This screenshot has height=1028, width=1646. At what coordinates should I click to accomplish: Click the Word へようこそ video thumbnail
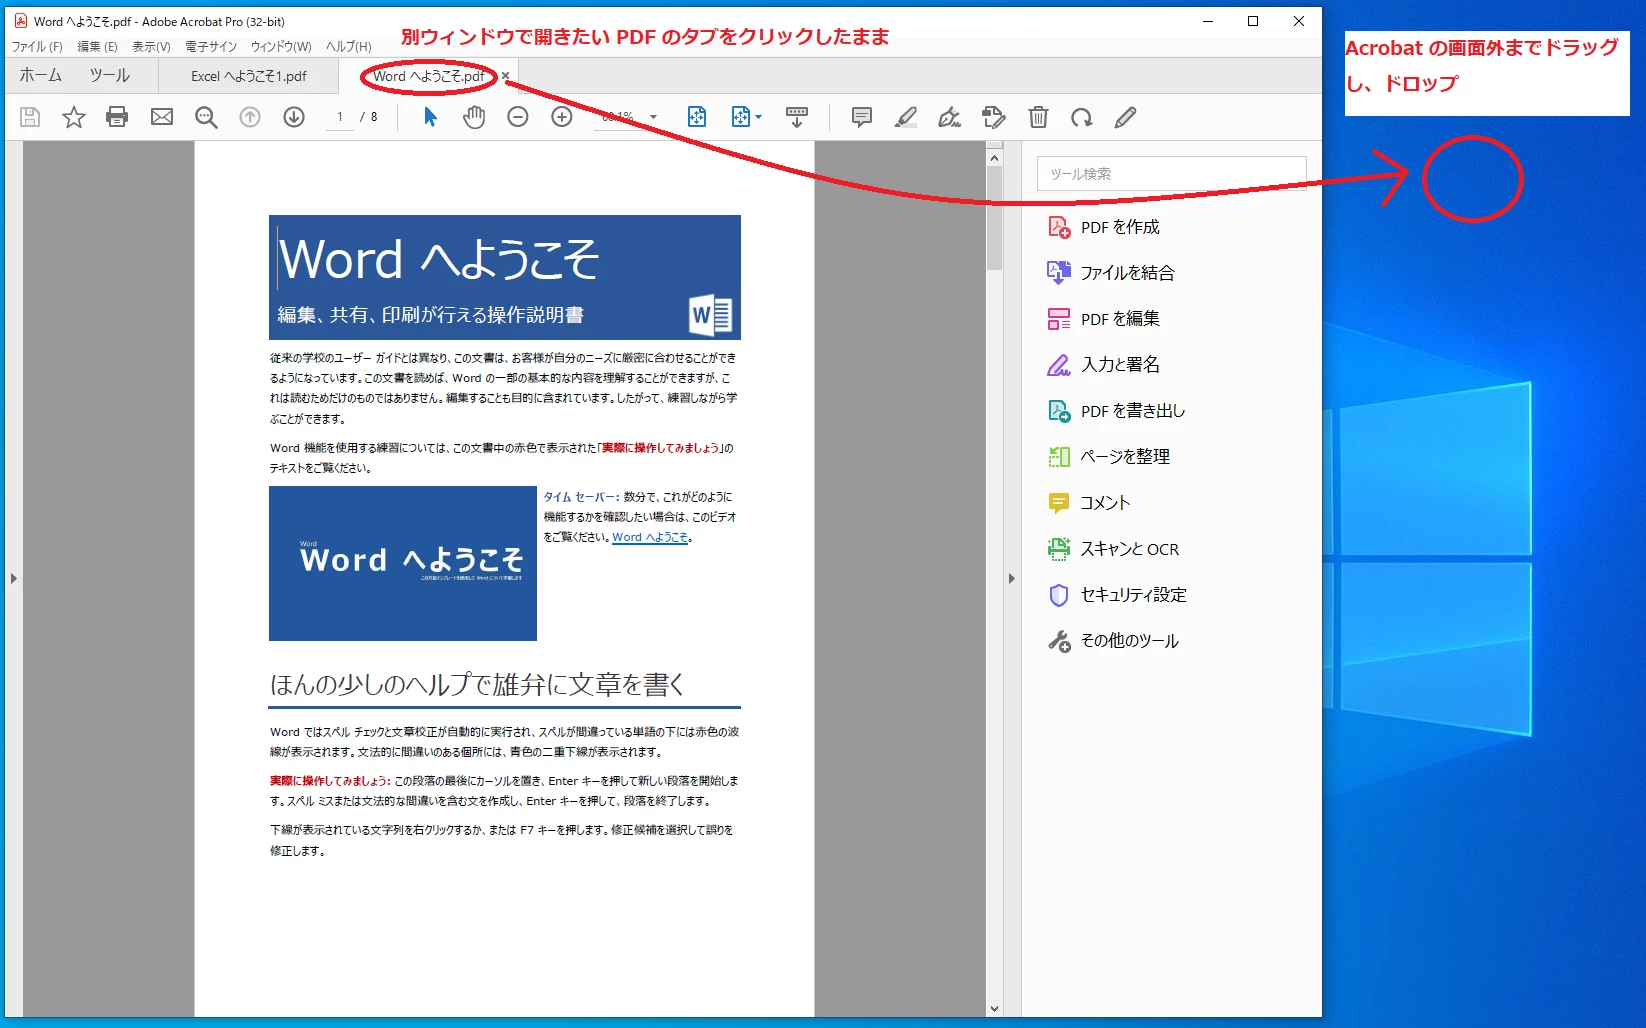tap(403, 563)
